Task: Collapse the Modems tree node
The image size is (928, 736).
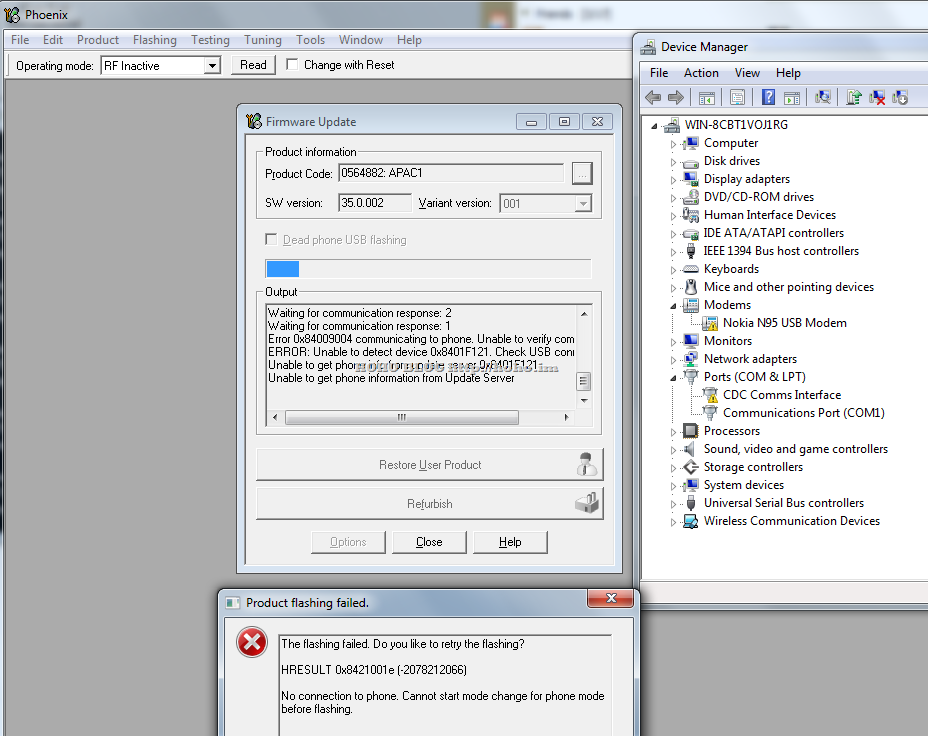Action: pyautogui.click(x=673, y=306)
